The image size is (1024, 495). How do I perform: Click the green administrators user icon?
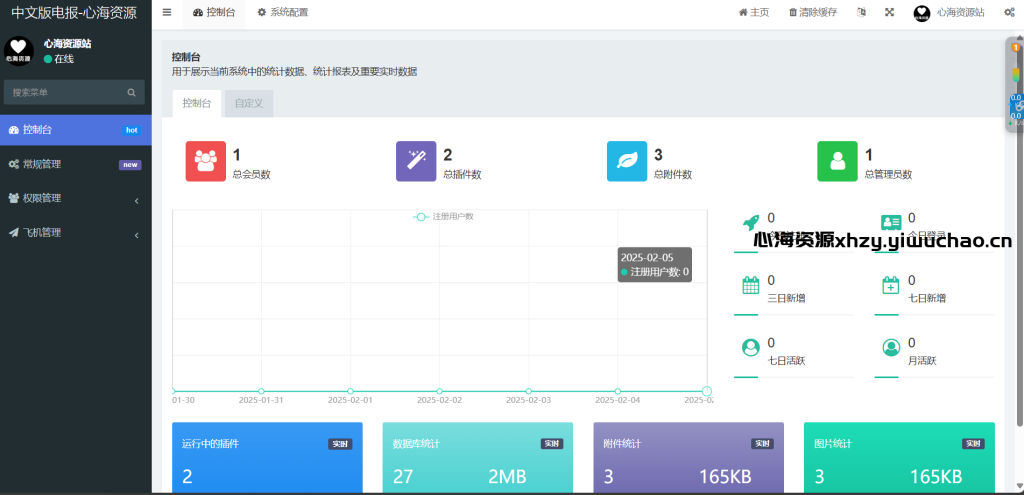[x=837, y=161]
